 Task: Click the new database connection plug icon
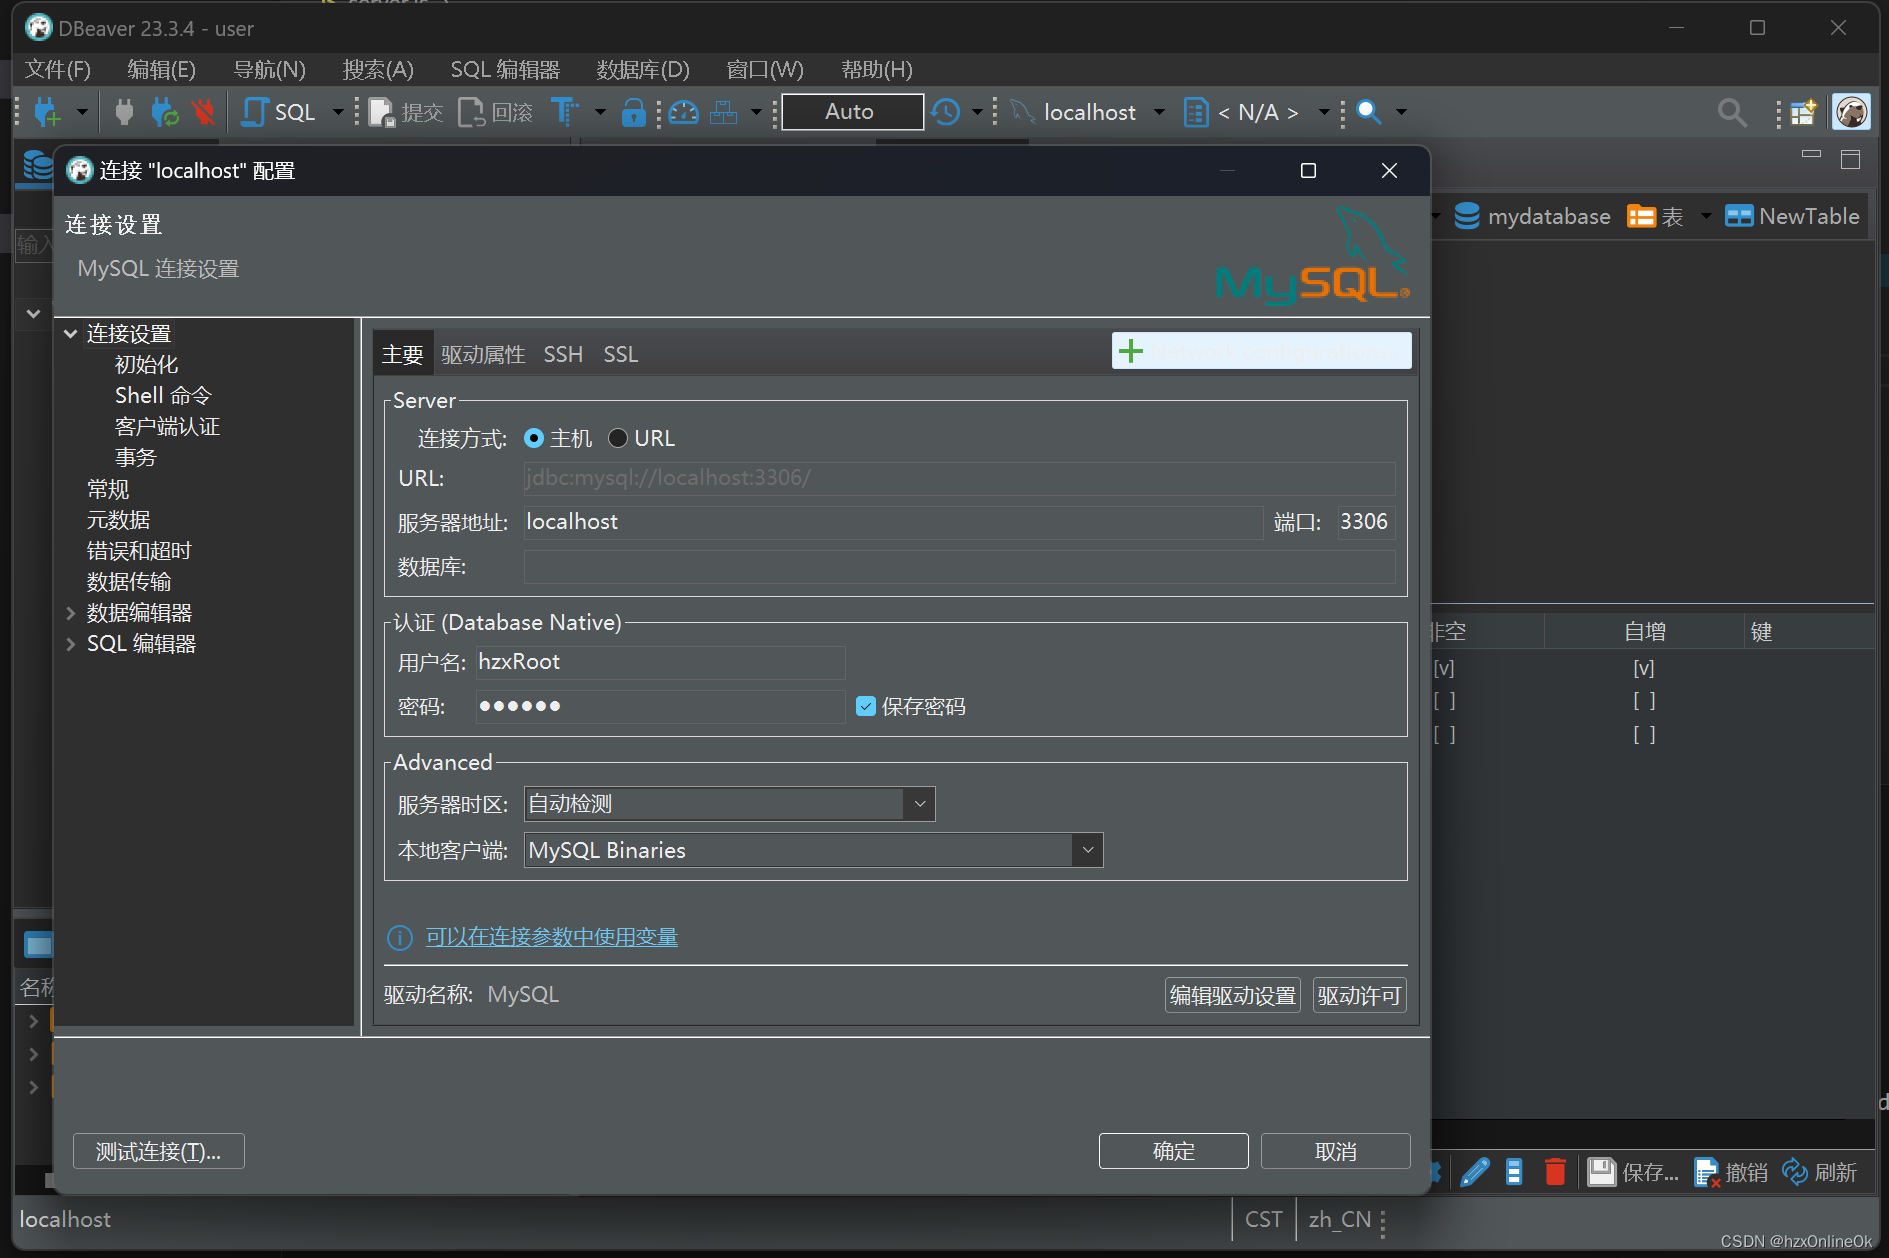47,112
